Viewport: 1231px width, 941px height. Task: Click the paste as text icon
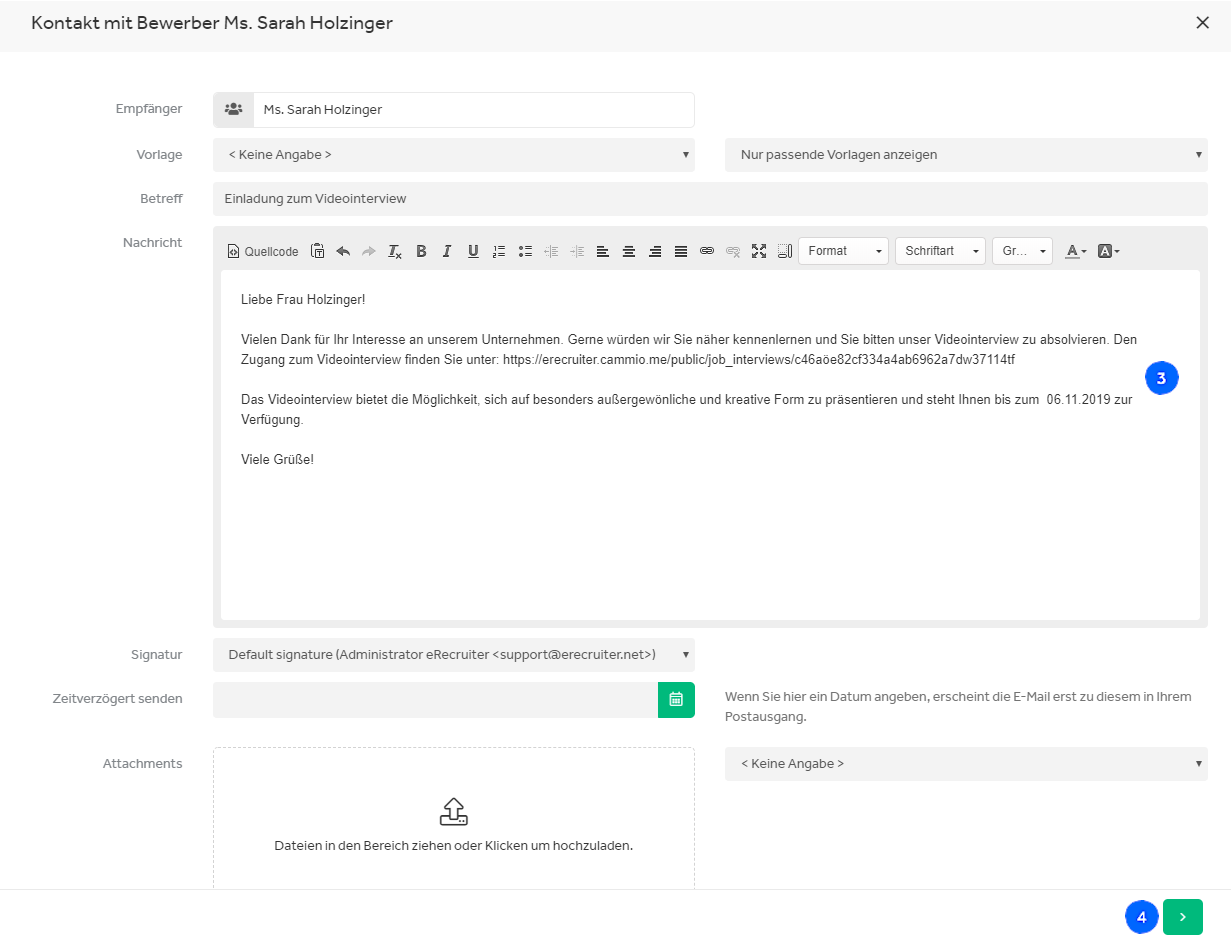[317, 251]
